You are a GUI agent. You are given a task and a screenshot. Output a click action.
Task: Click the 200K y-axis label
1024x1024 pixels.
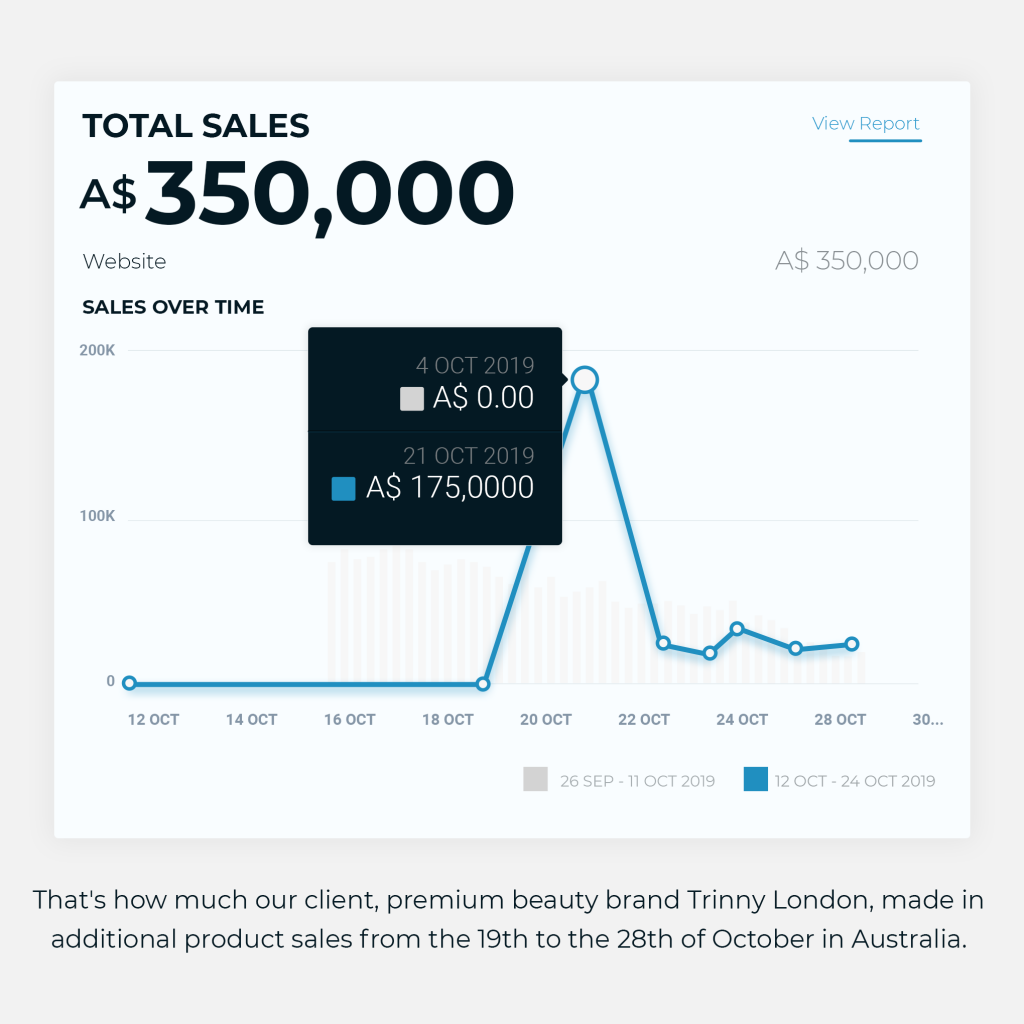[97, 350]
